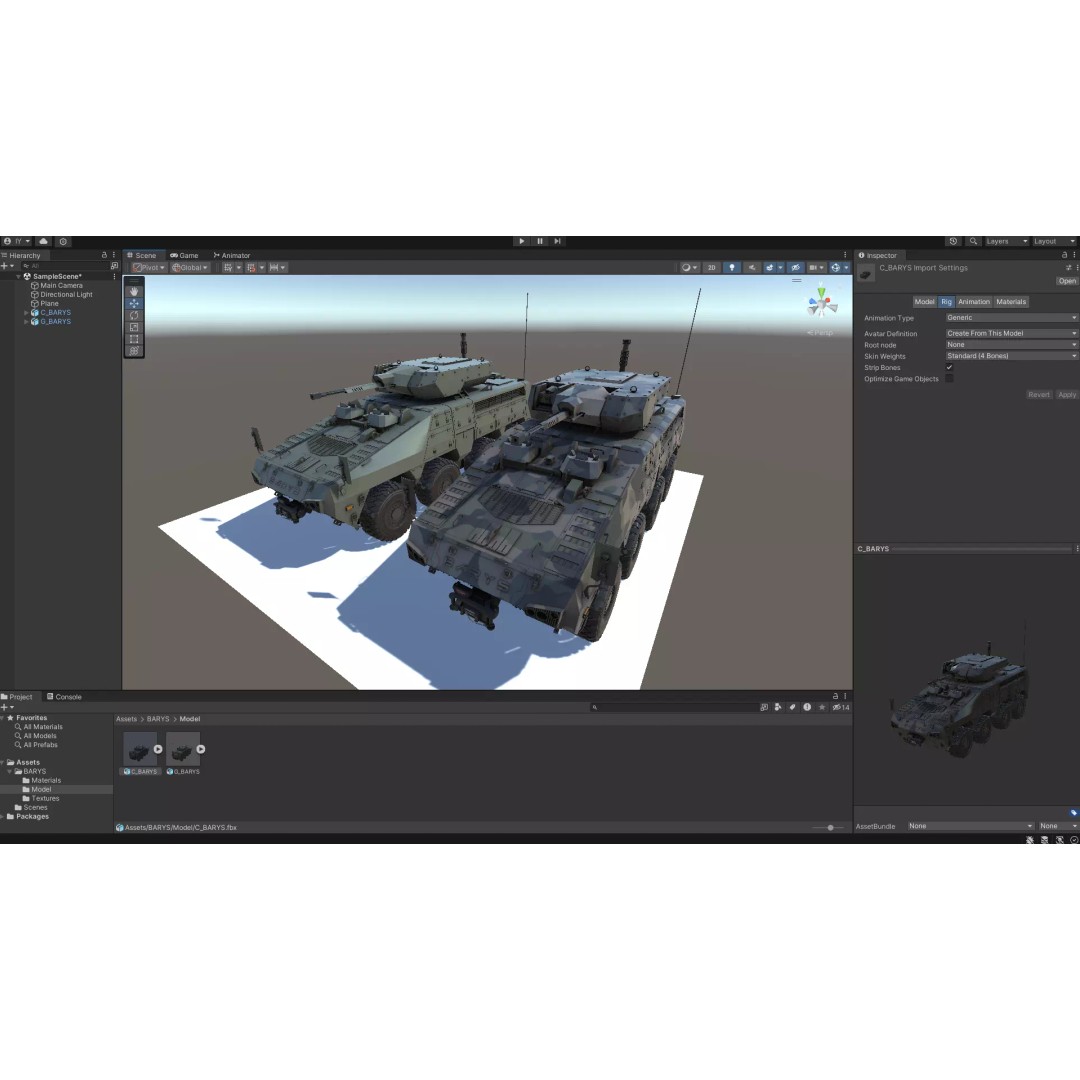Switch to the Animator tab
Image resolution: width=1080 pixels, height=1080 pixels.
(231, 255)
